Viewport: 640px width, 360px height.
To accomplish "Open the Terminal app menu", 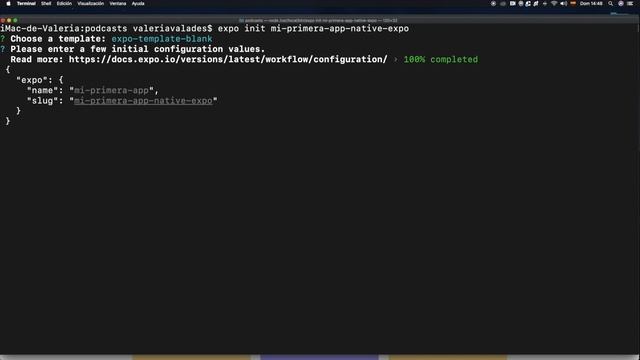I will 26,4.
